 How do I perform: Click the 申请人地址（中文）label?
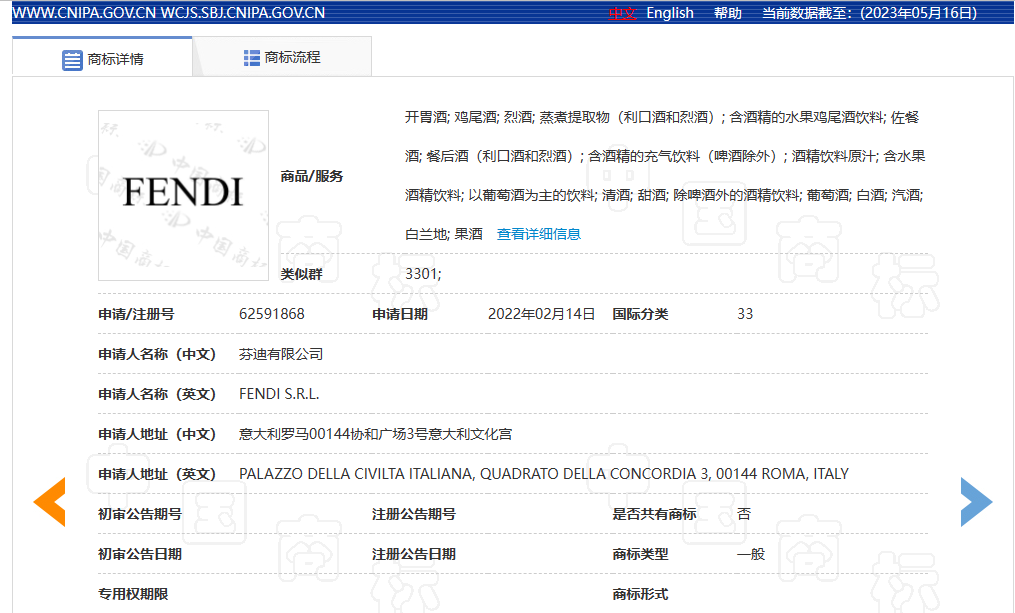(157, 434)
